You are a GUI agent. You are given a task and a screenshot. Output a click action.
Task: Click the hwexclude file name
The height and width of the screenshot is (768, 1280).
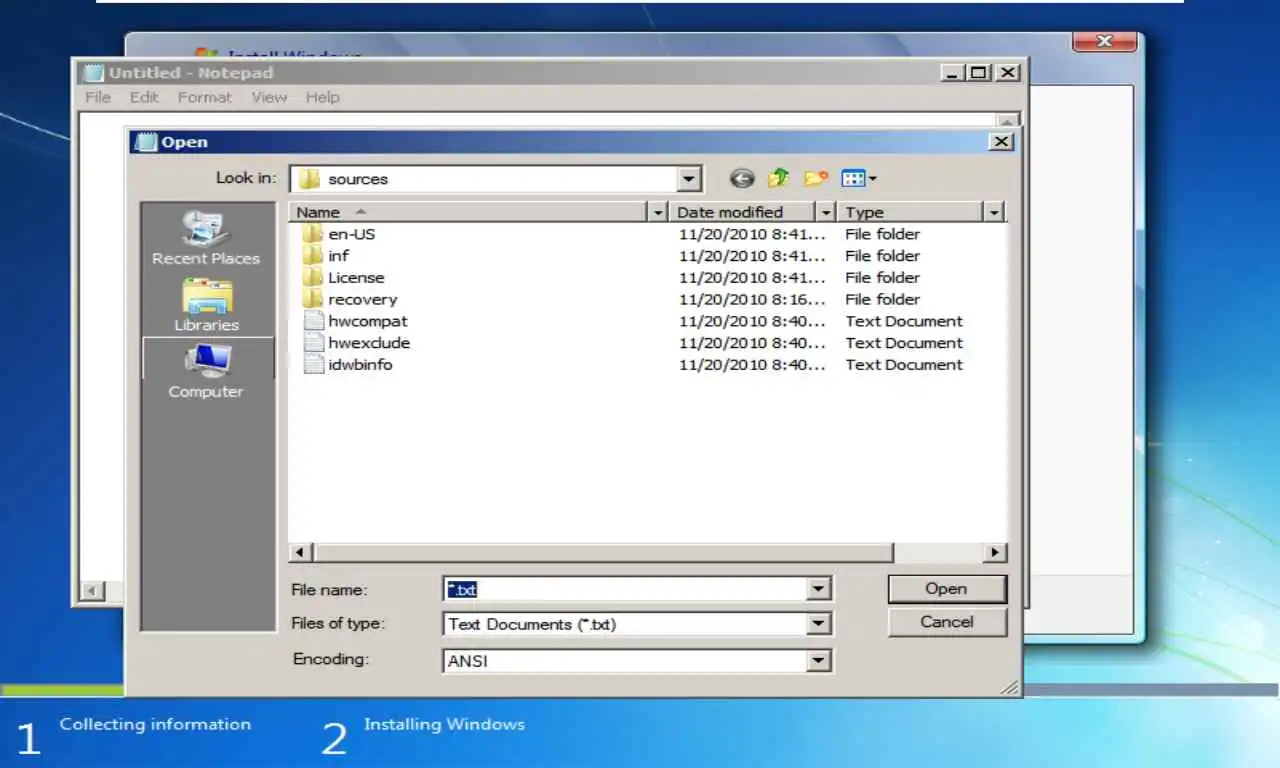[369, 343]
